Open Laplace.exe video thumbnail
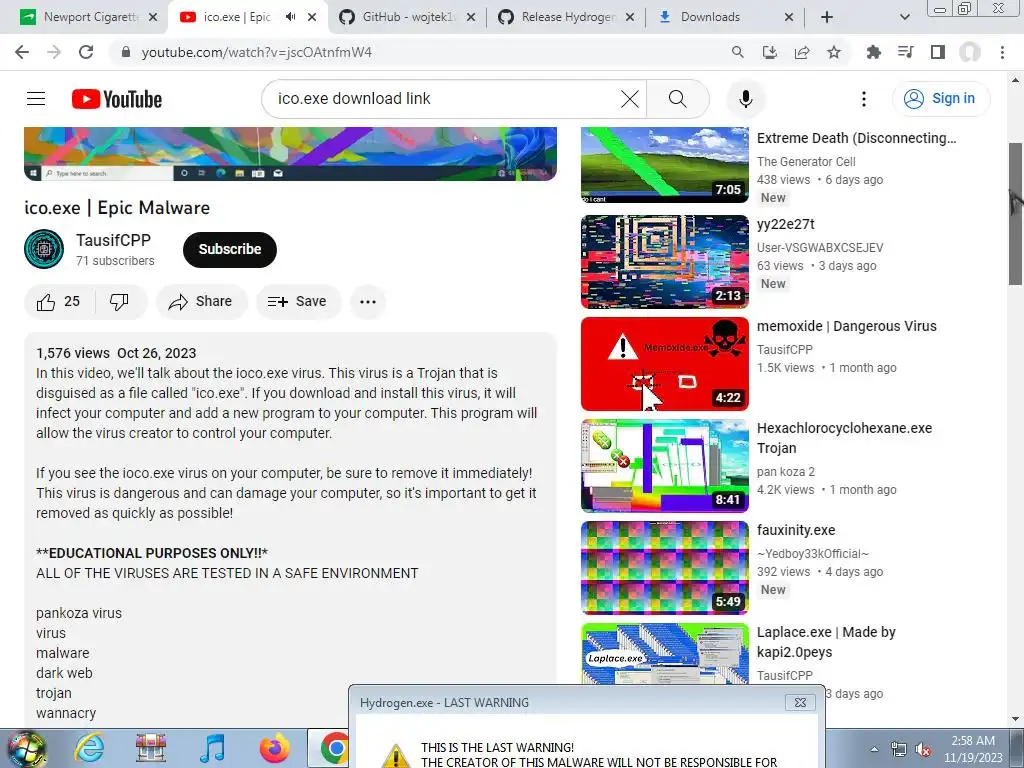Image resolution: width=1024 pixels, height=768 pixels. coord(664,653)
